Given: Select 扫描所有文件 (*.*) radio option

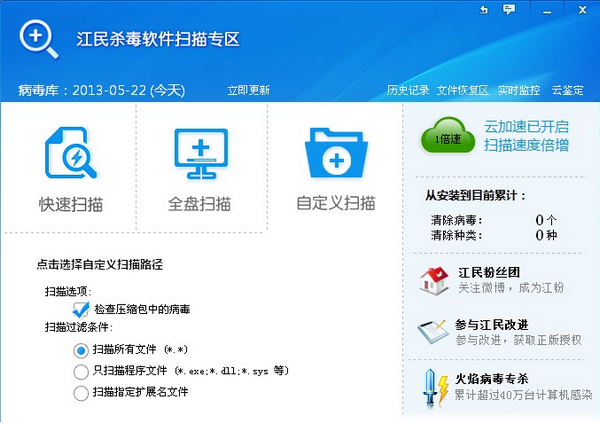Looking at the screenshot, I should (81, 350).
